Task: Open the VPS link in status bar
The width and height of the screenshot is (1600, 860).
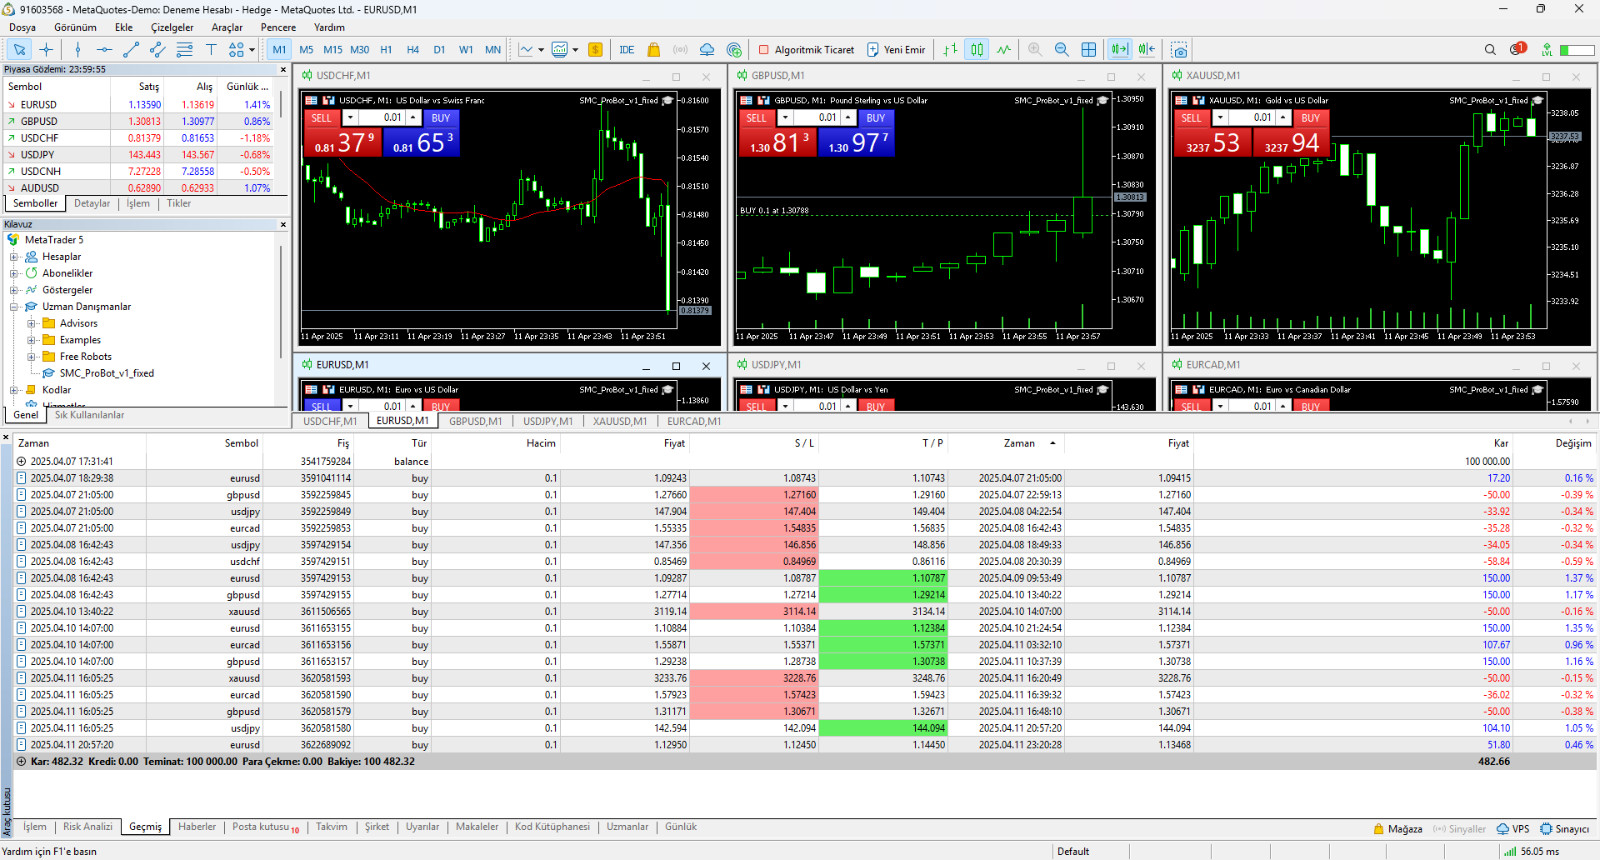Action: coord(1513,829)
